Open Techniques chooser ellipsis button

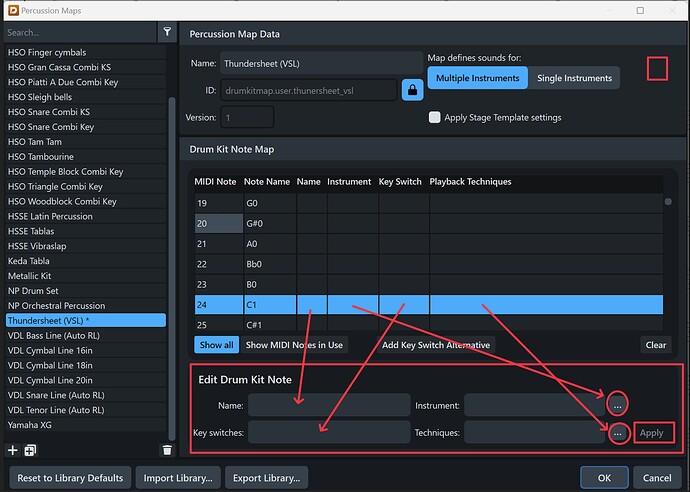618,433
